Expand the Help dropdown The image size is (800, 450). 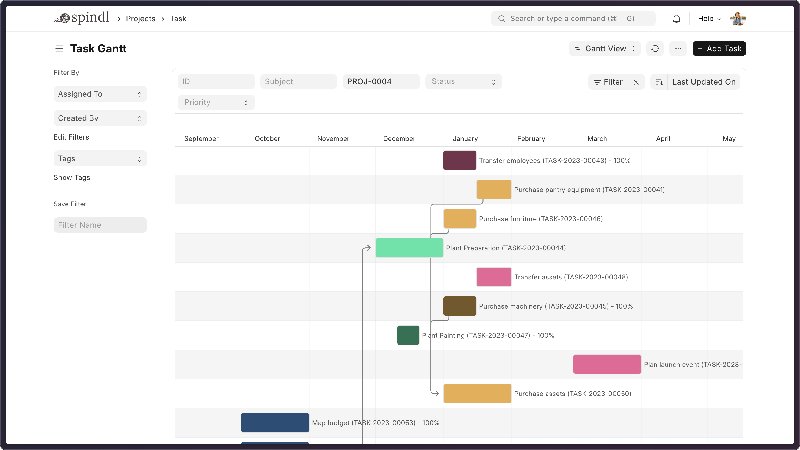point(709,19)
